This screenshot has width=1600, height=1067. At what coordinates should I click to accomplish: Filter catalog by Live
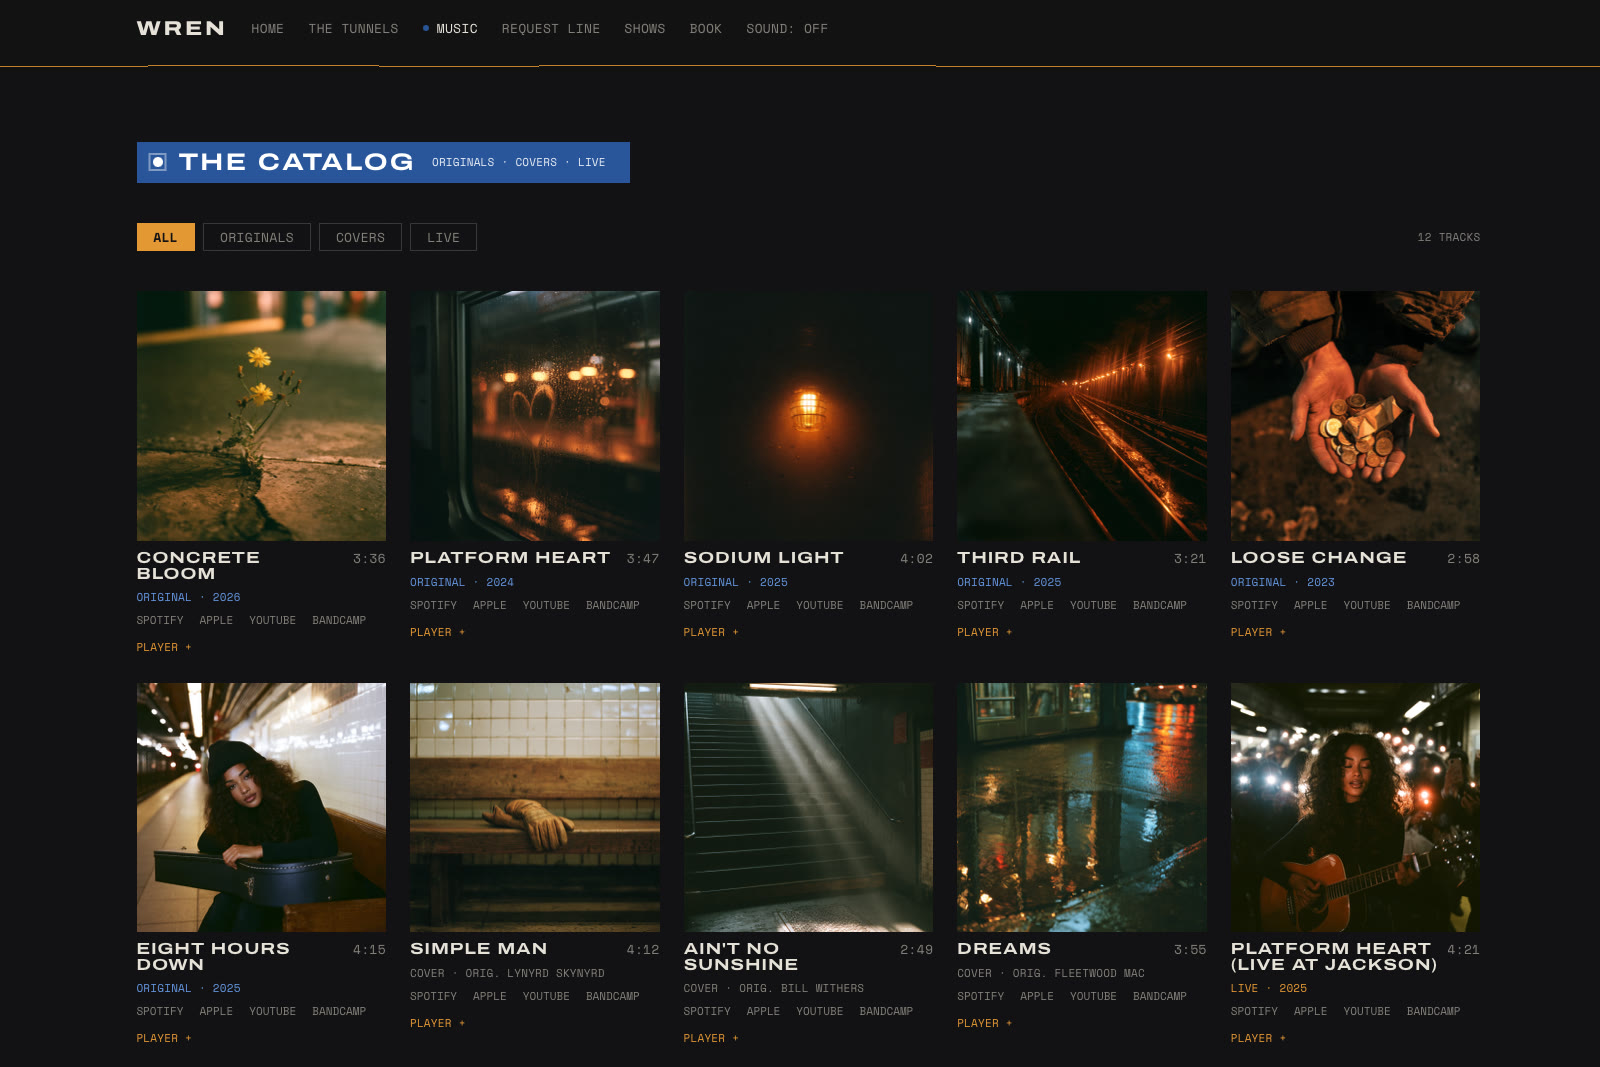pyautogui.click(x=443, y=237)
